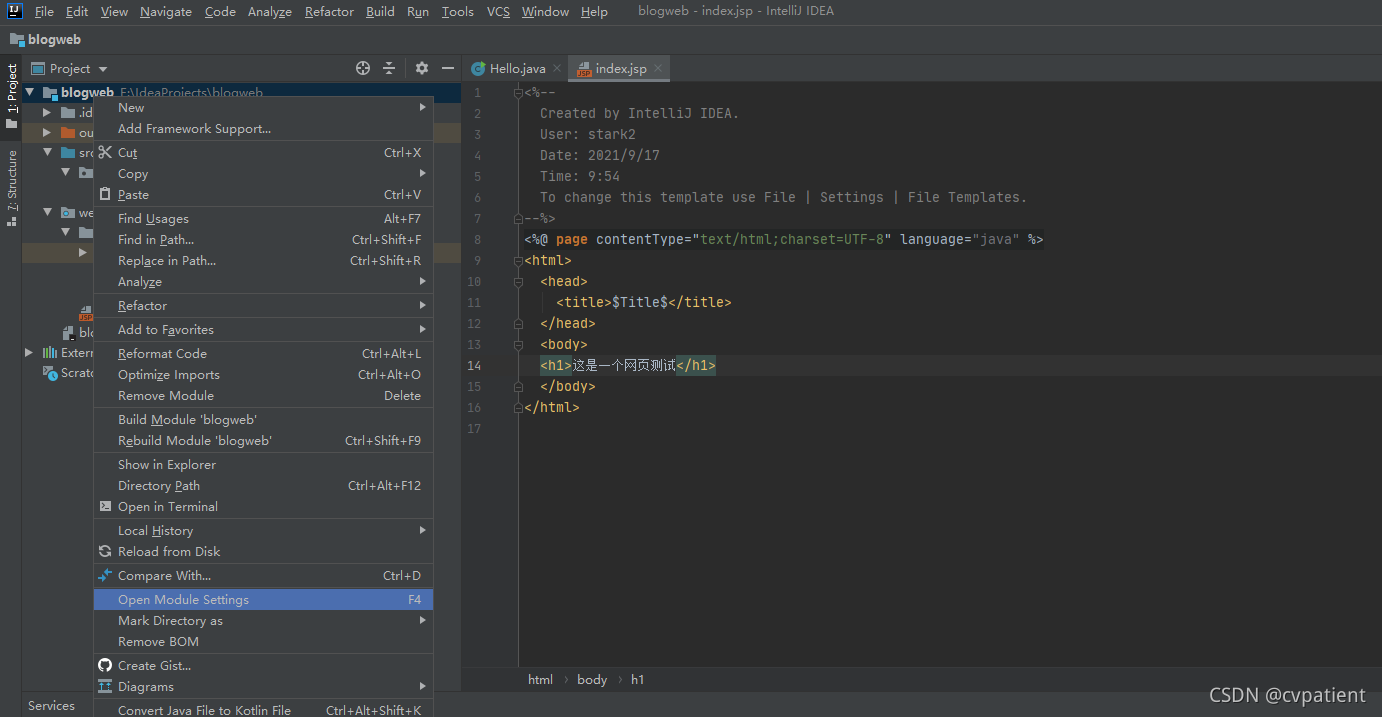Expand the New submenu
Viewport: 1382px width, 717px height.
click(263, 107)
